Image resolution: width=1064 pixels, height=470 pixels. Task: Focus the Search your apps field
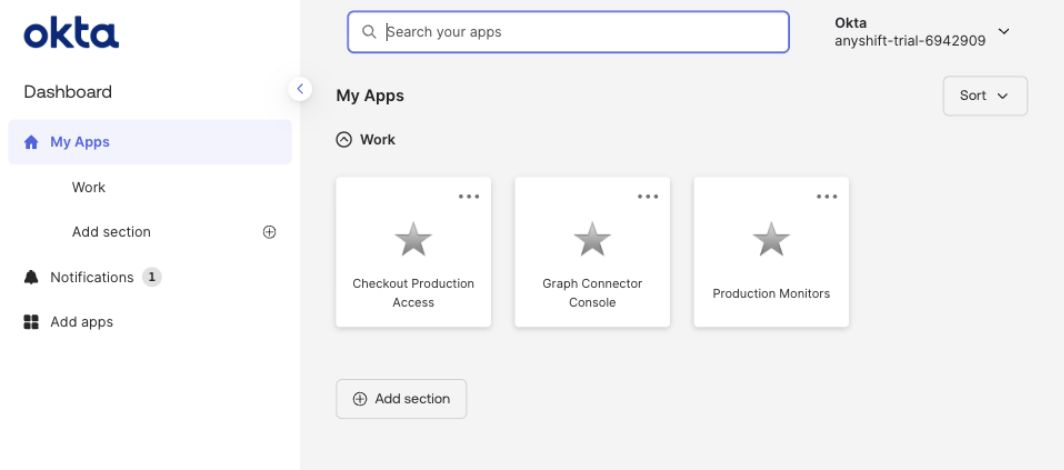569,32
